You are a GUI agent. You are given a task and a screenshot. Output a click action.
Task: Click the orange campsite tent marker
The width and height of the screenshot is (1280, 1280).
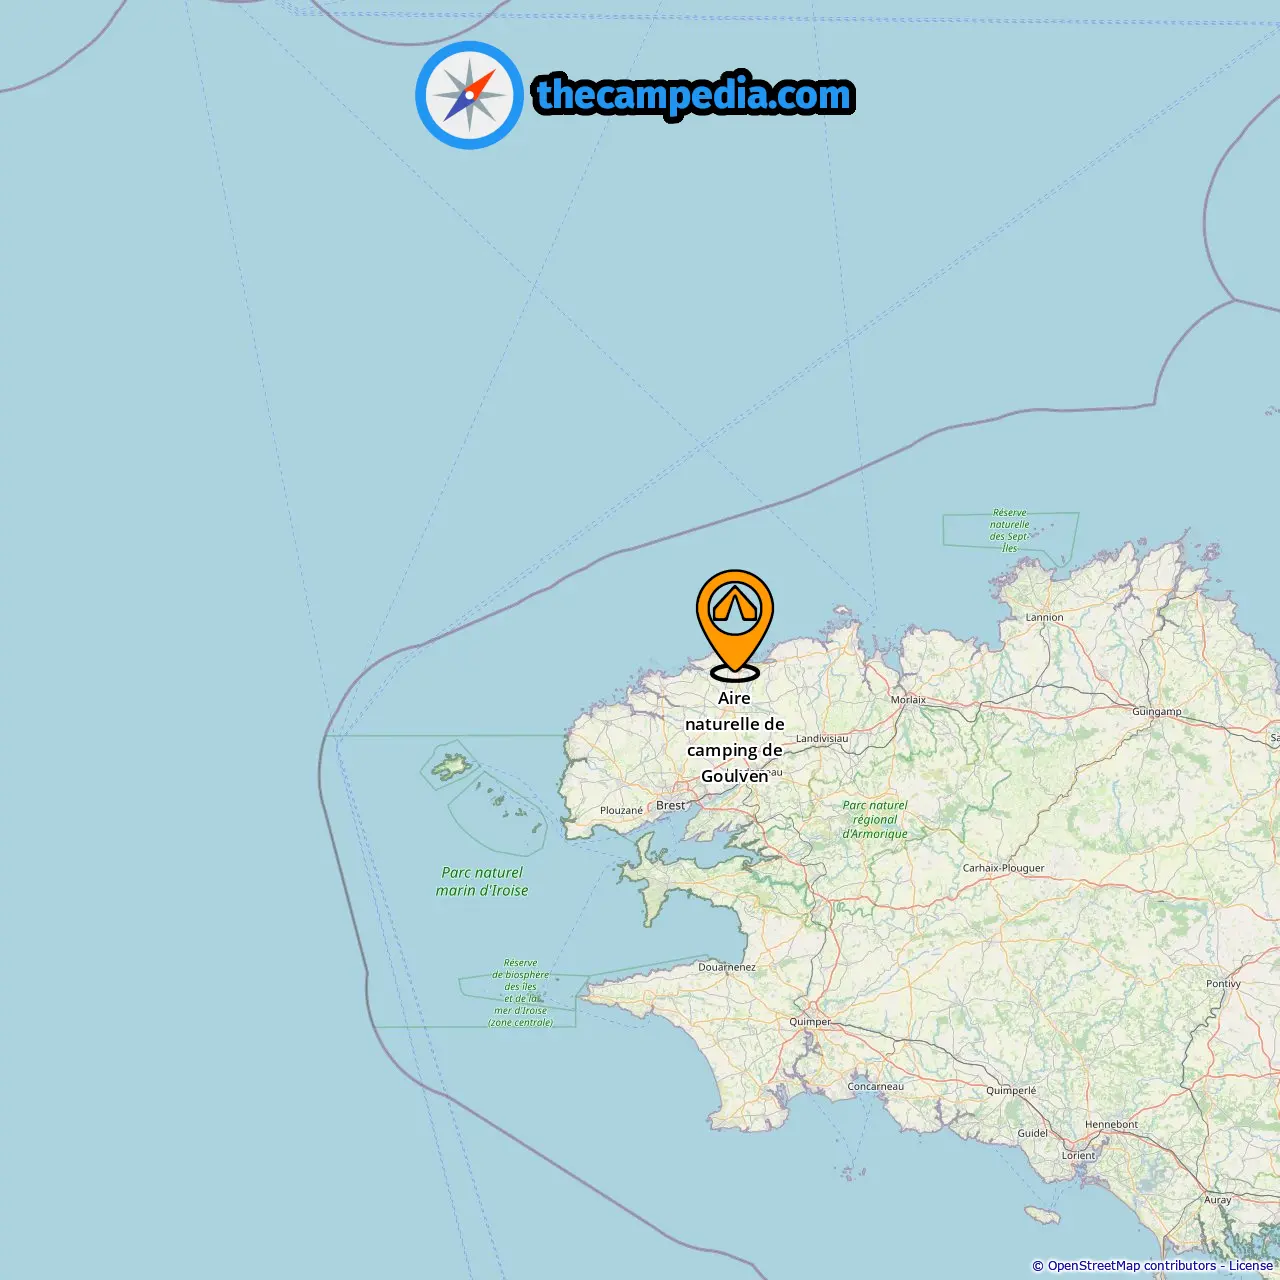(x=735, y=622)
